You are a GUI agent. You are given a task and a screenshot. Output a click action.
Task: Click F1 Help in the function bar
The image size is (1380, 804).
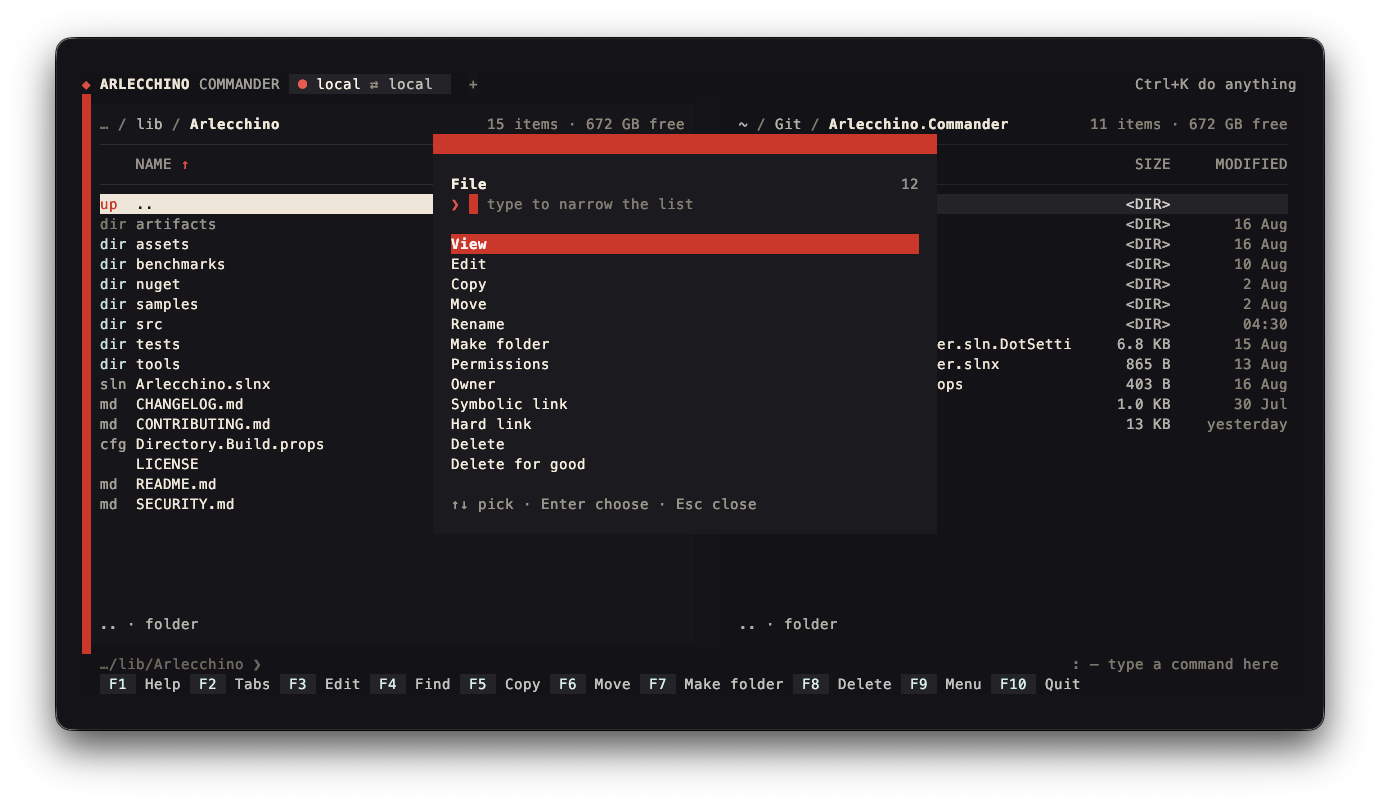tap(141, 684)
